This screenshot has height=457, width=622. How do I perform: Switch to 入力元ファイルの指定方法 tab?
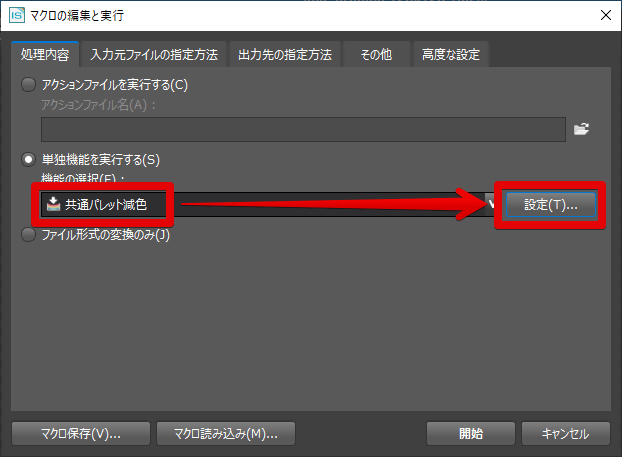[154, 55]
